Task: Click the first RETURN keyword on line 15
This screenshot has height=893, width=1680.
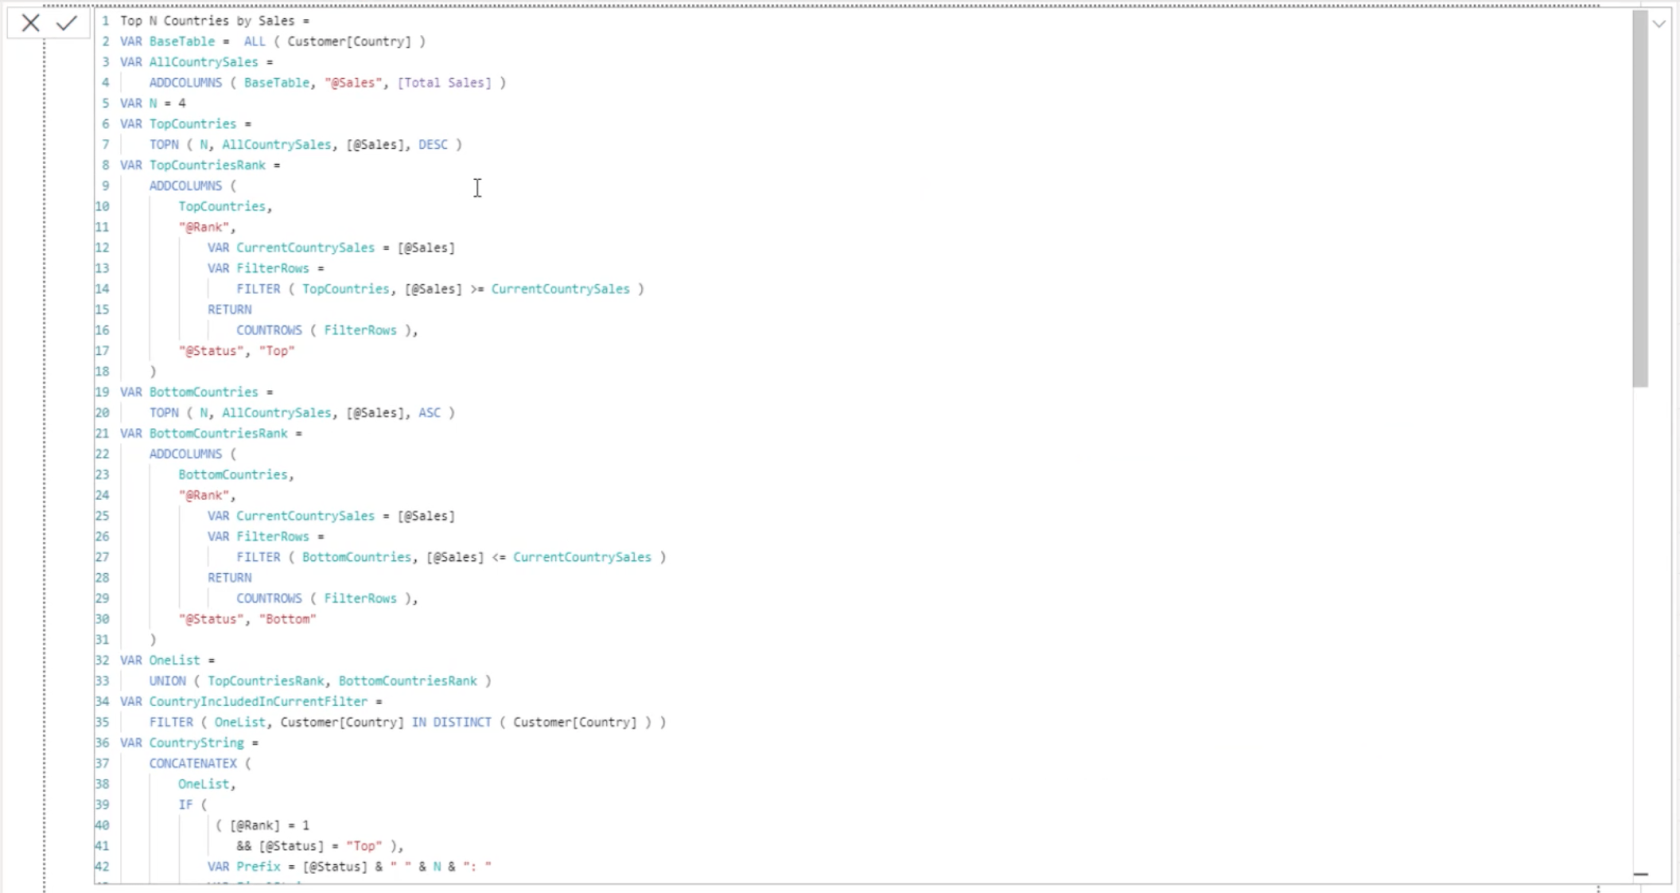Action: coord(230,310)
